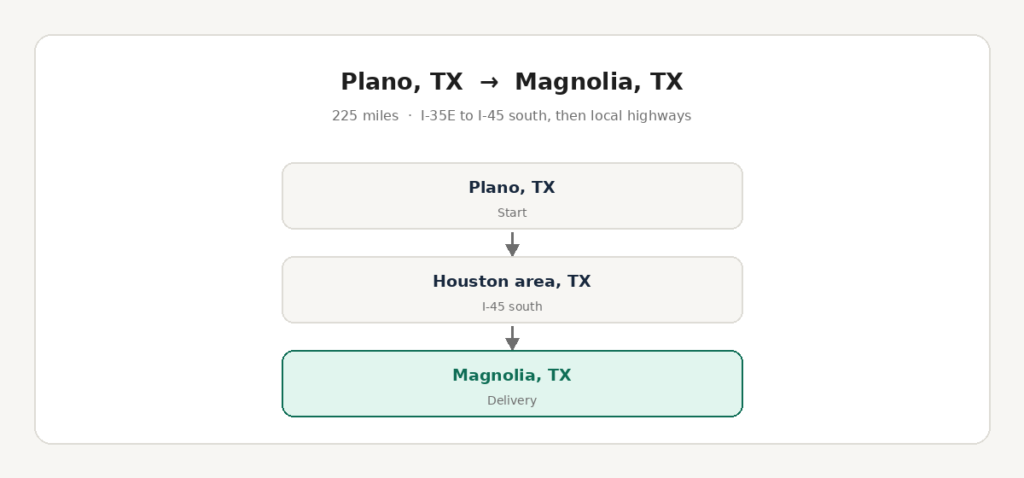Viewport: 1024px width, 478px height.
Task: Click the "Plano, TX" heading inside the first box
Action: (512, 188)
